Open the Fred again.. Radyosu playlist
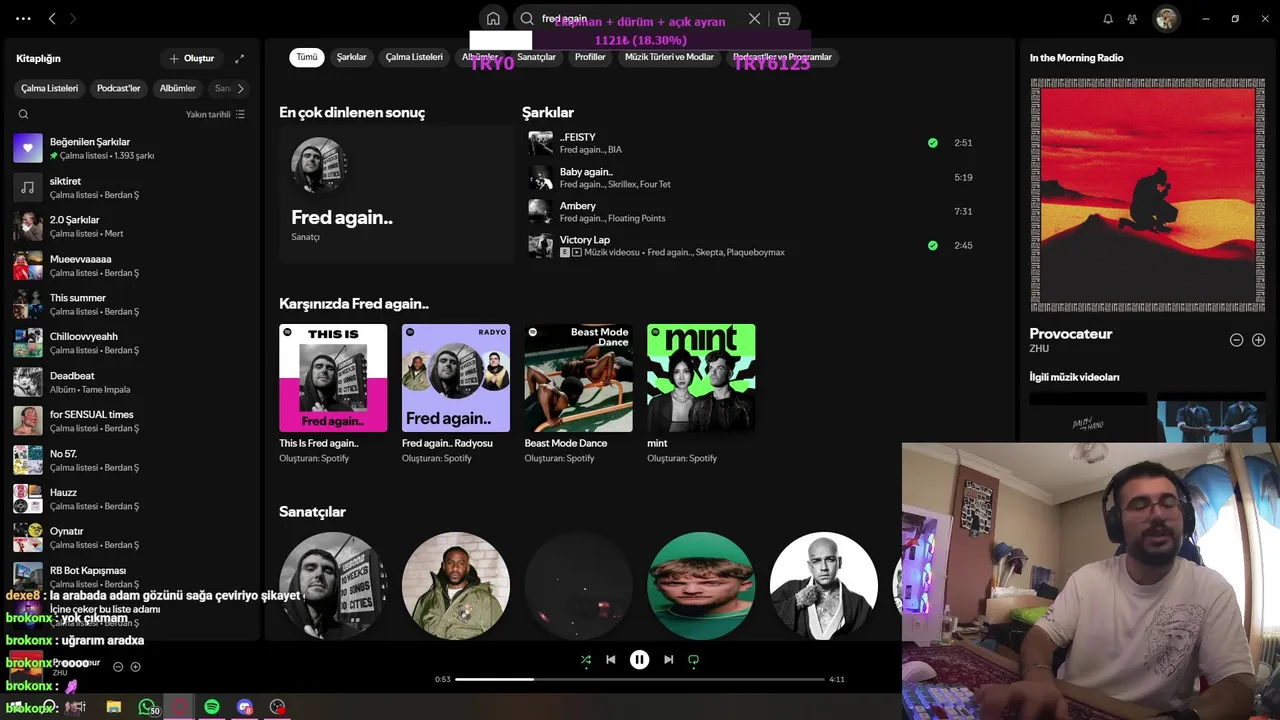Image resolution: width=1280 pixels, height=720 pixels. 456,393
